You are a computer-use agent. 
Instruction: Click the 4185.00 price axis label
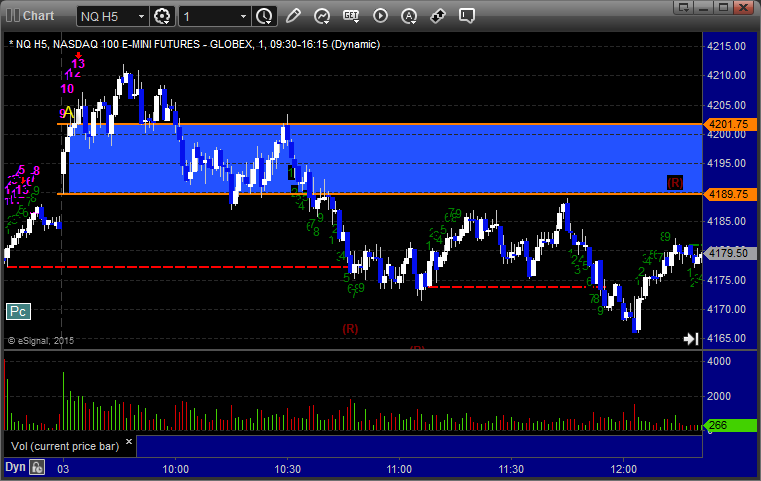click(727, 221)
